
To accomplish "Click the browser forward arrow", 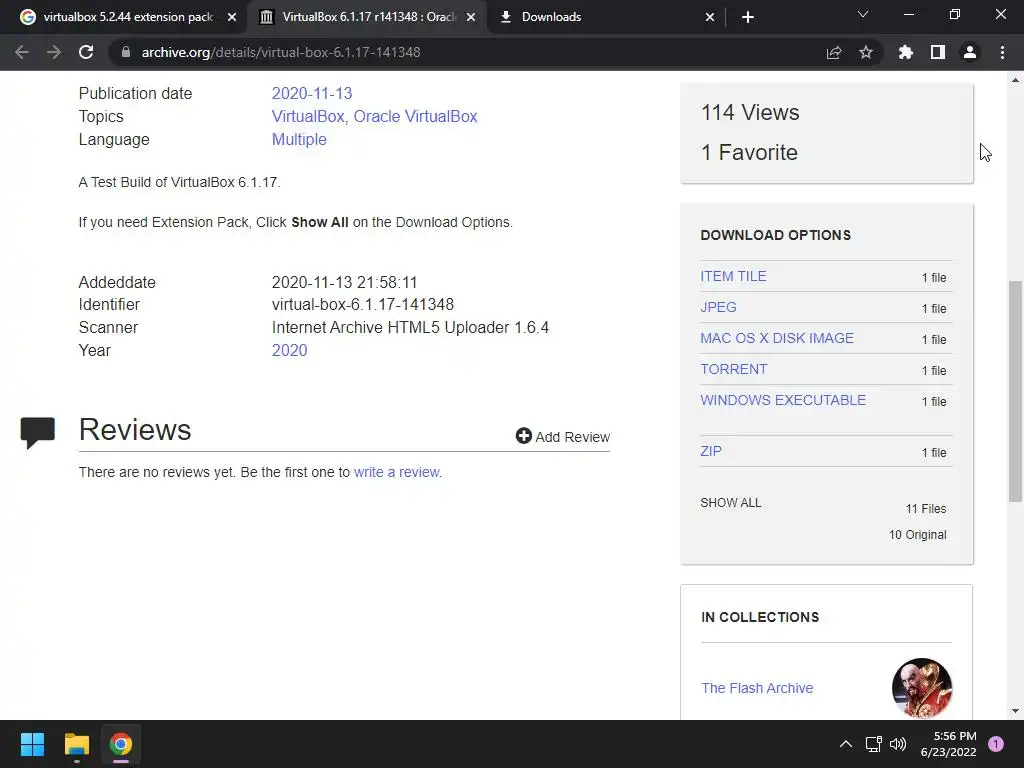I will click(54, 52).
